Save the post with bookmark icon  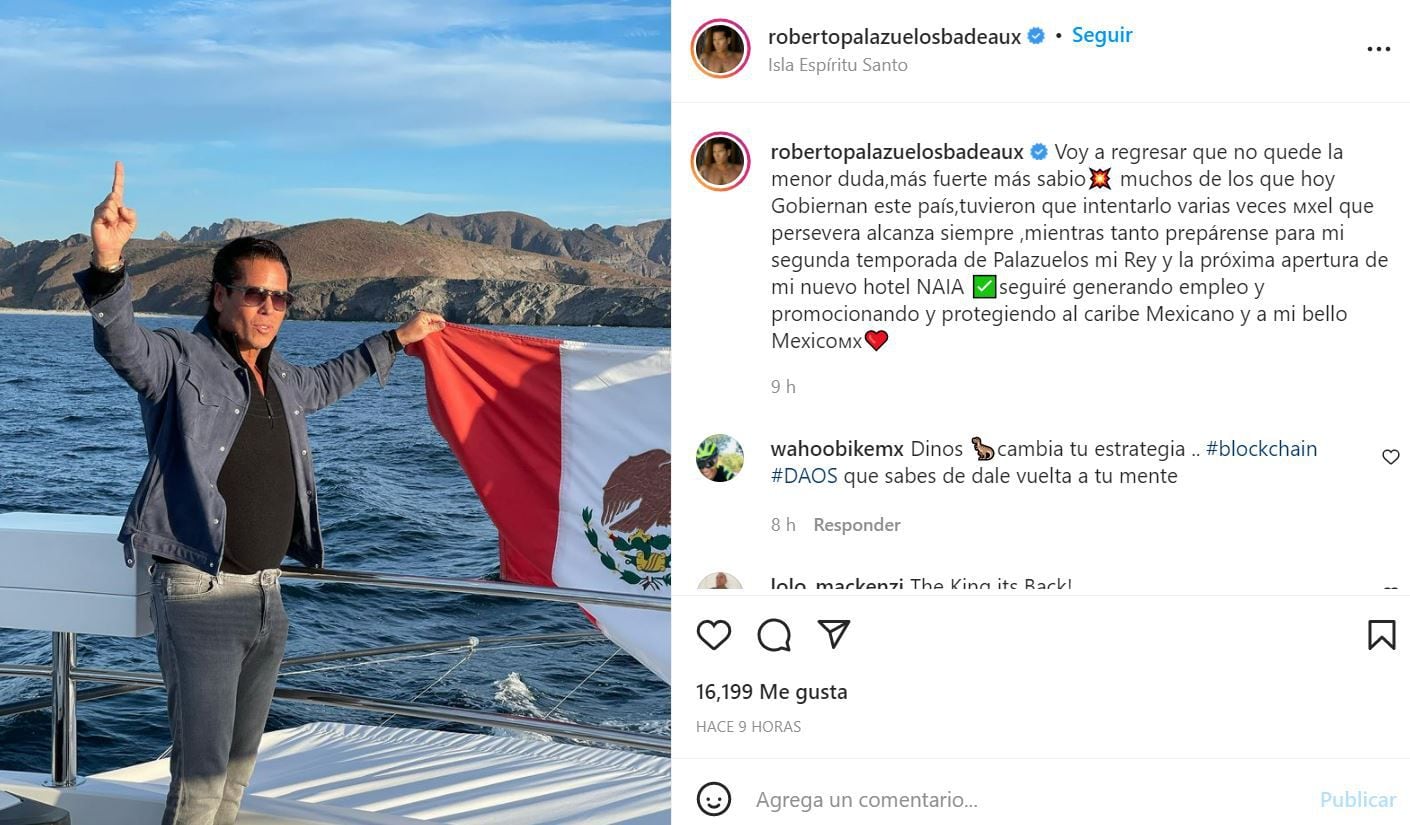1381,635
